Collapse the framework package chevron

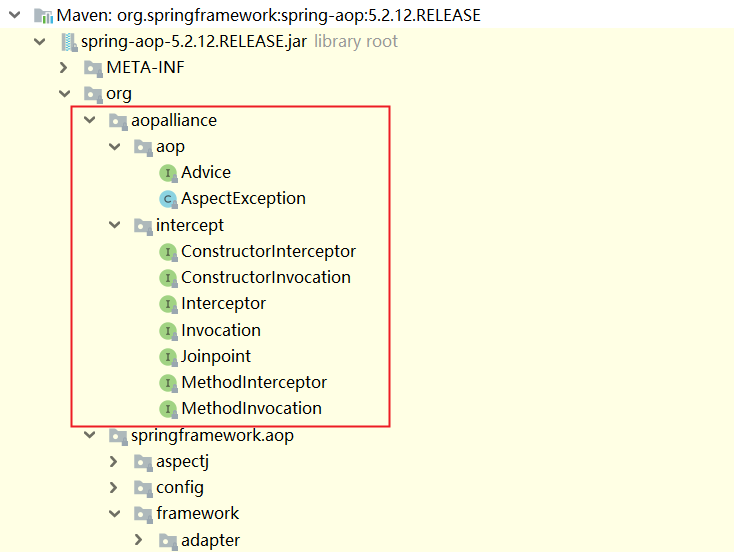115,514
